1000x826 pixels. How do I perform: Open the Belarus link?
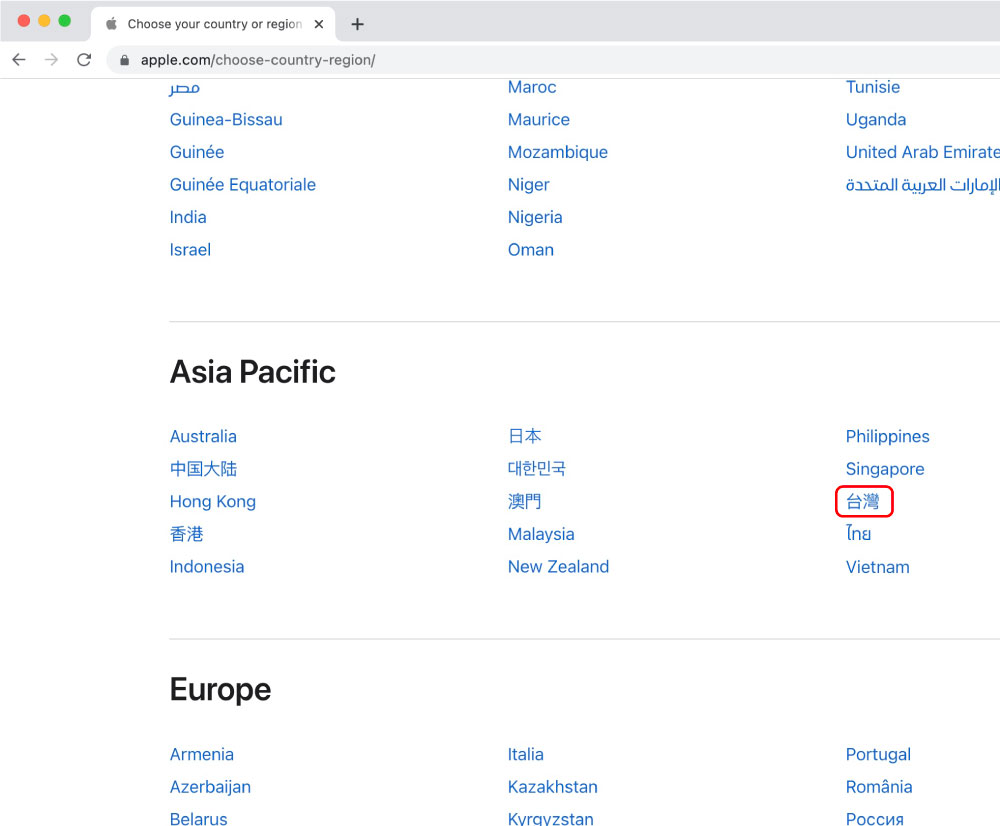(198, 818)
